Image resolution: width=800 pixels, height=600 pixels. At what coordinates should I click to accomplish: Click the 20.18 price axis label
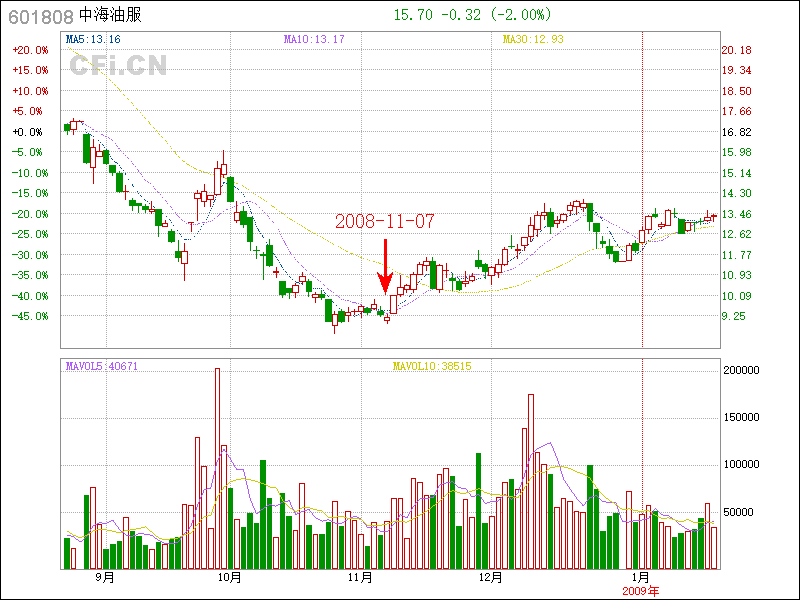737,50
